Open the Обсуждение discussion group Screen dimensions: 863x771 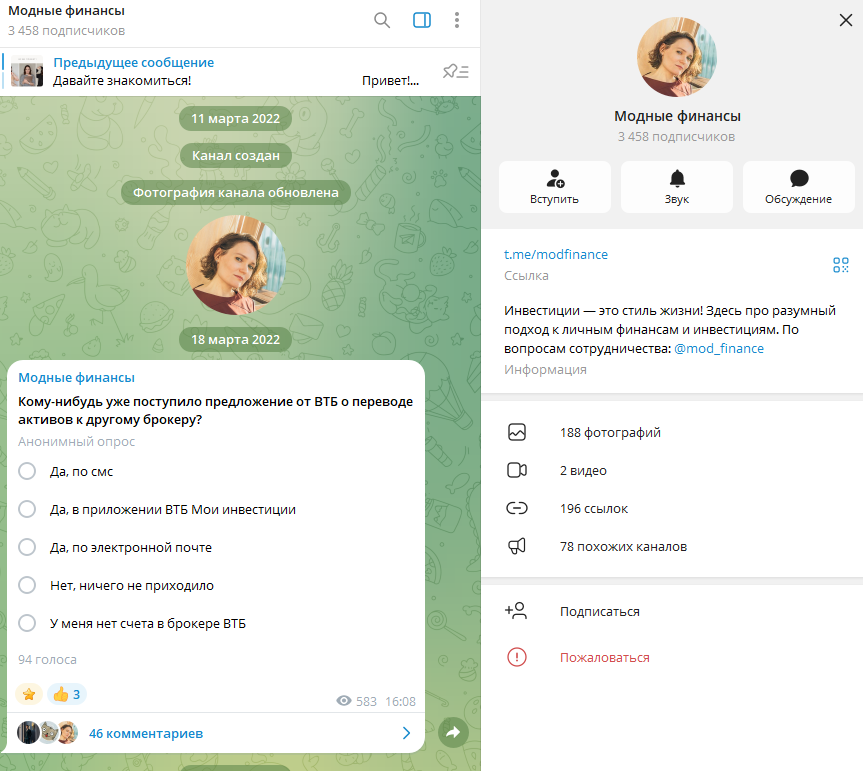[799, 187]
